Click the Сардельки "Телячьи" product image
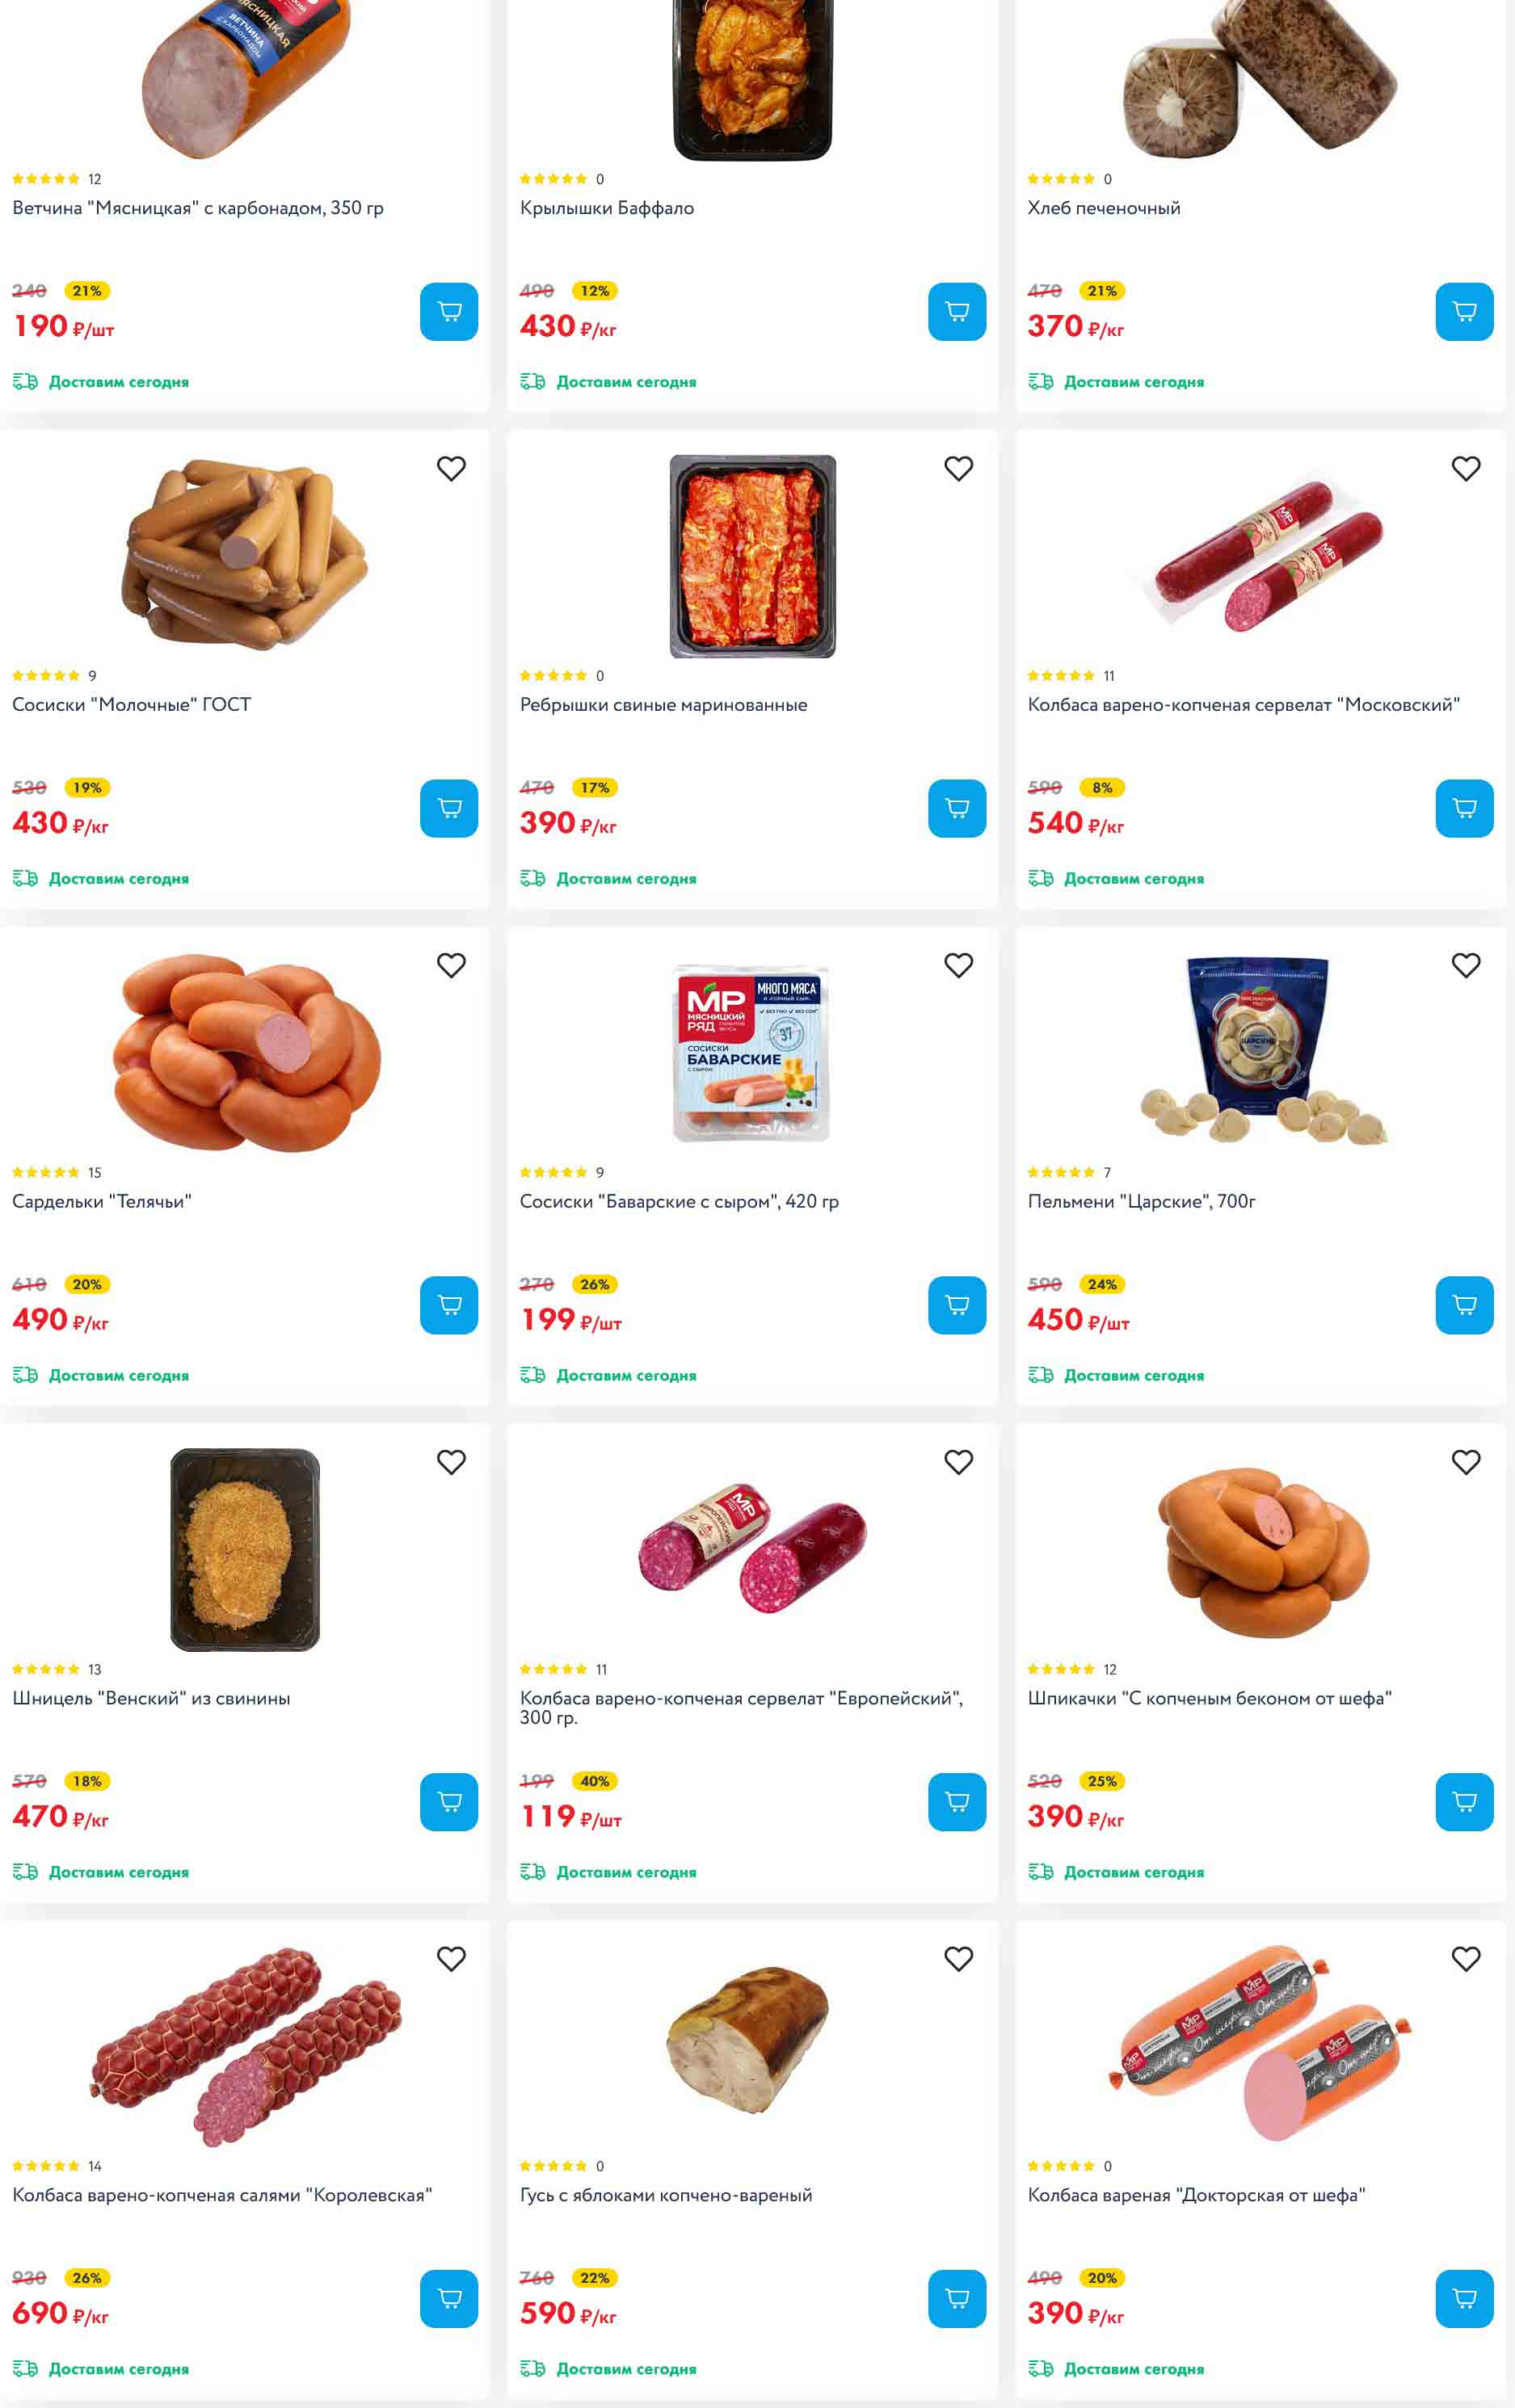The image size is (1515, 2408). click(246, 1052)
